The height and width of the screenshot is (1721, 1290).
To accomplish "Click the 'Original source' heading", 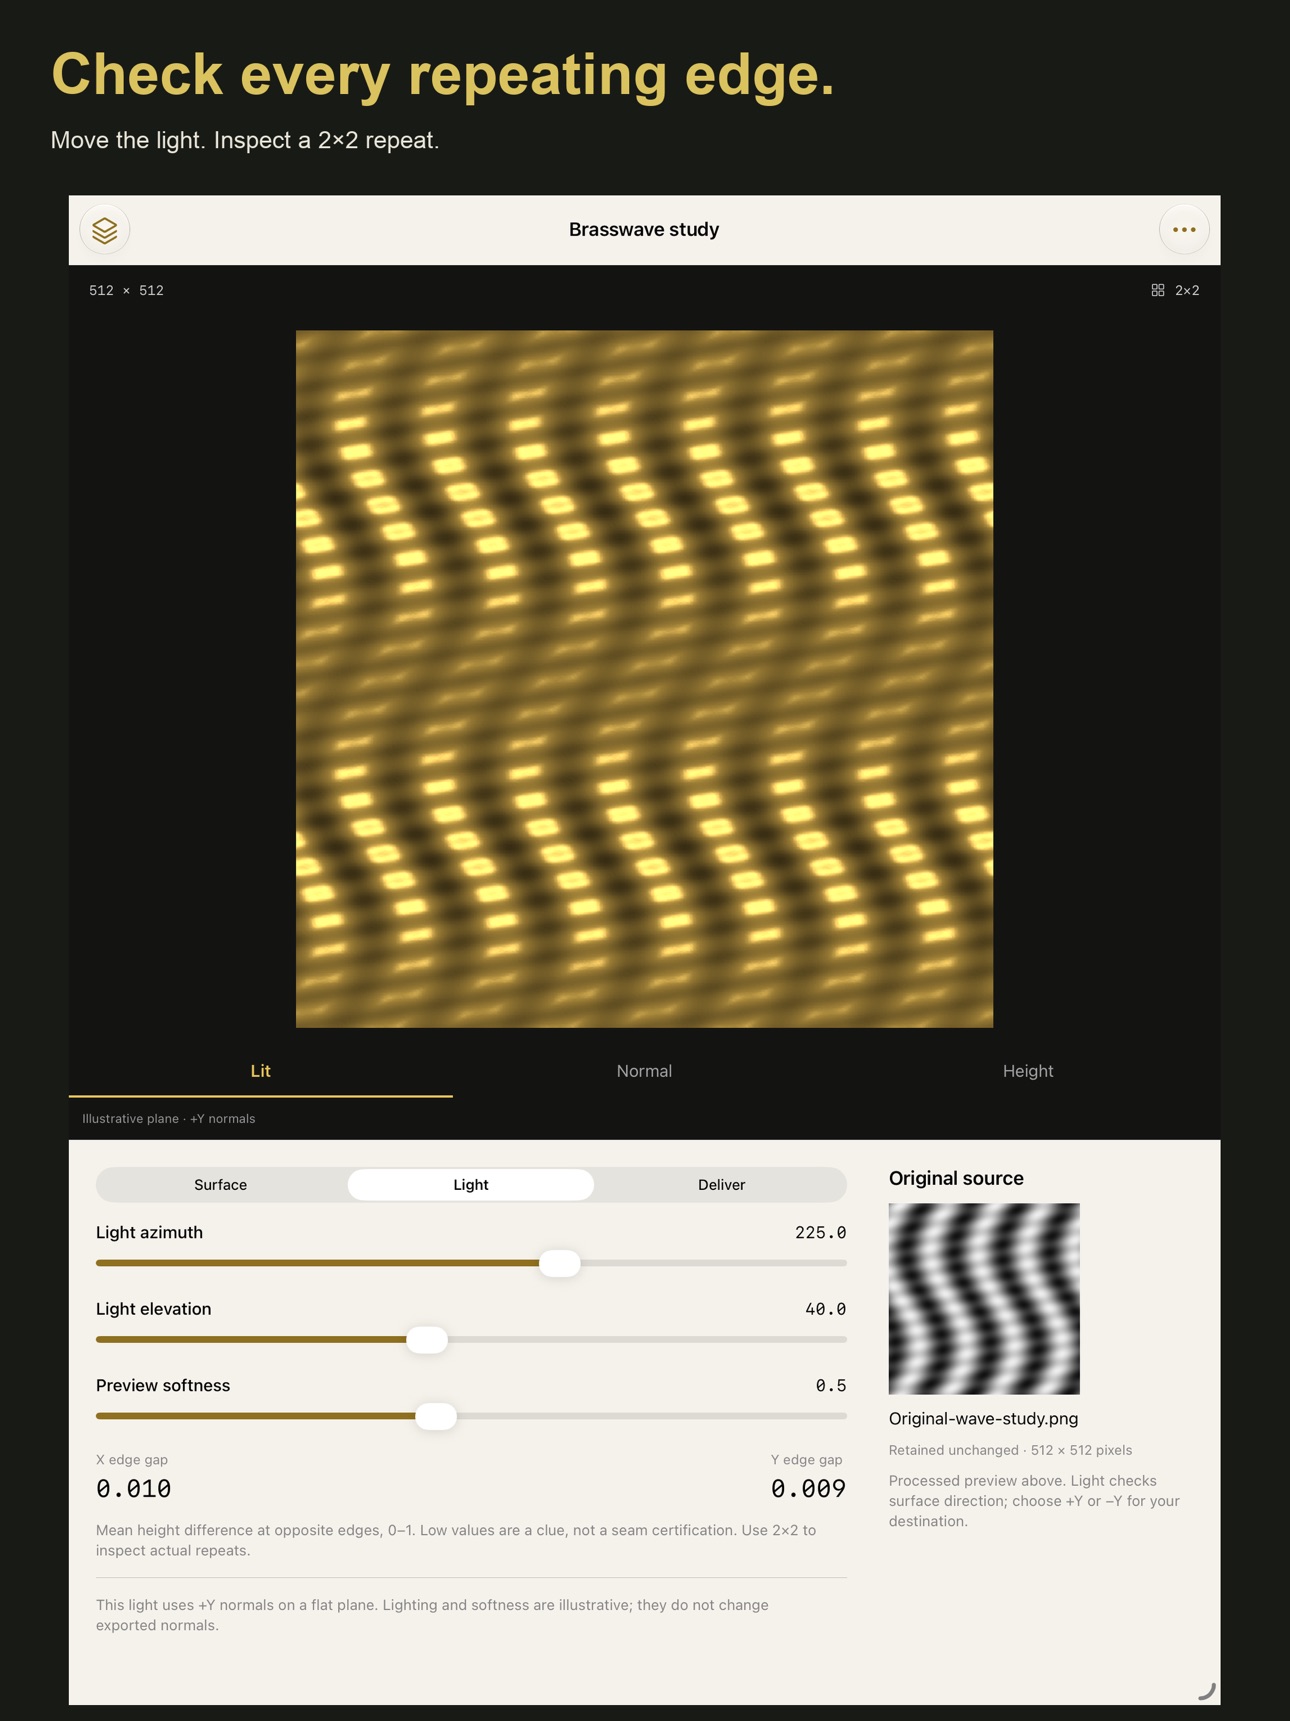I will (x=956, y=1178).
